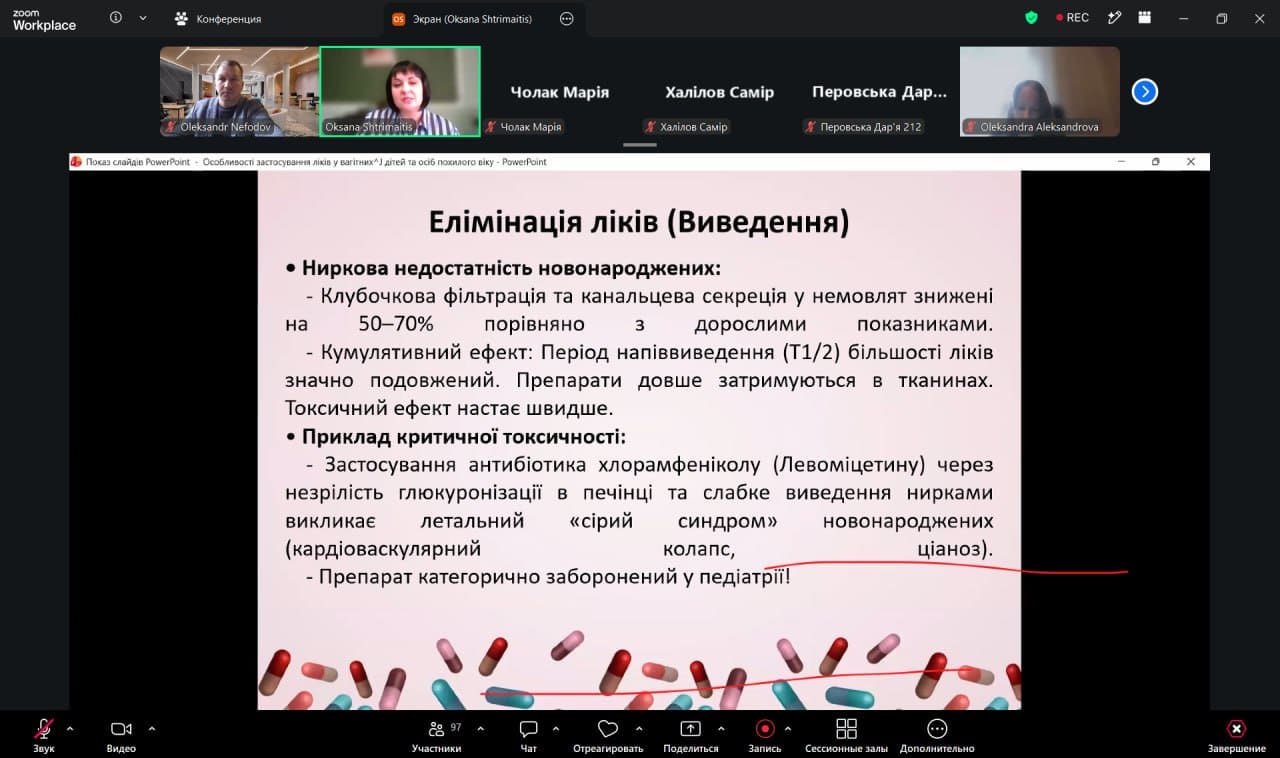
Task: Select Oksana Shtrimaitis video thumbnail
Action: (400, 91)
